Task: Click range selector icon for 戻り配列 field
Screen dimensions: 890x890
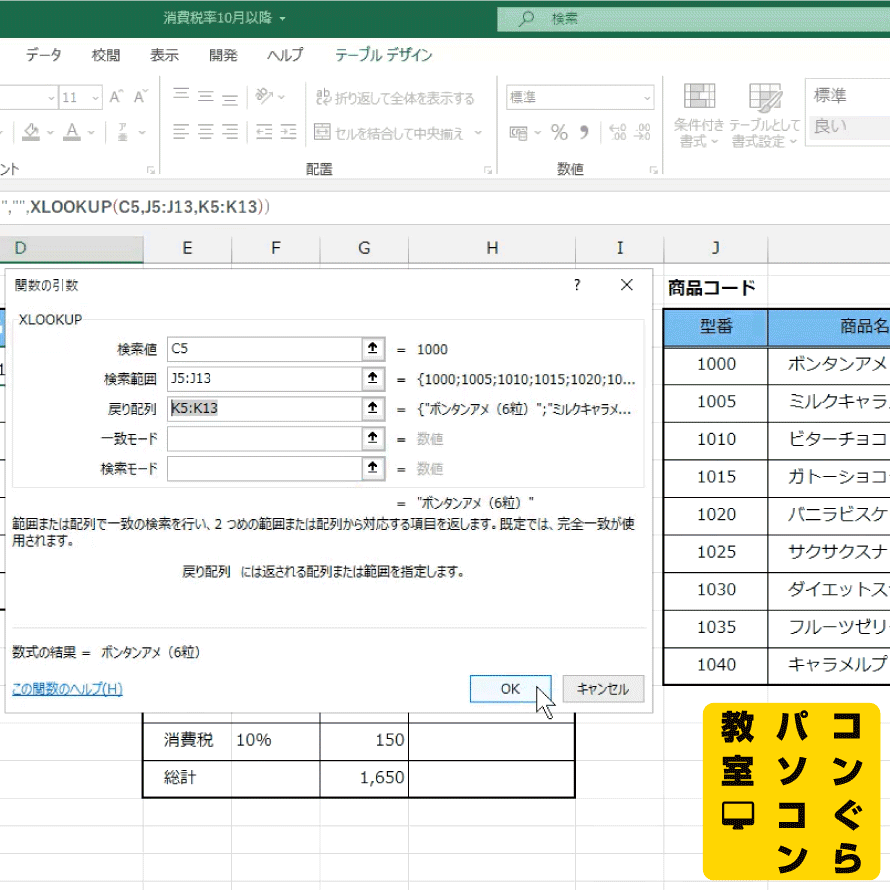Action: (x=373, y=409)
